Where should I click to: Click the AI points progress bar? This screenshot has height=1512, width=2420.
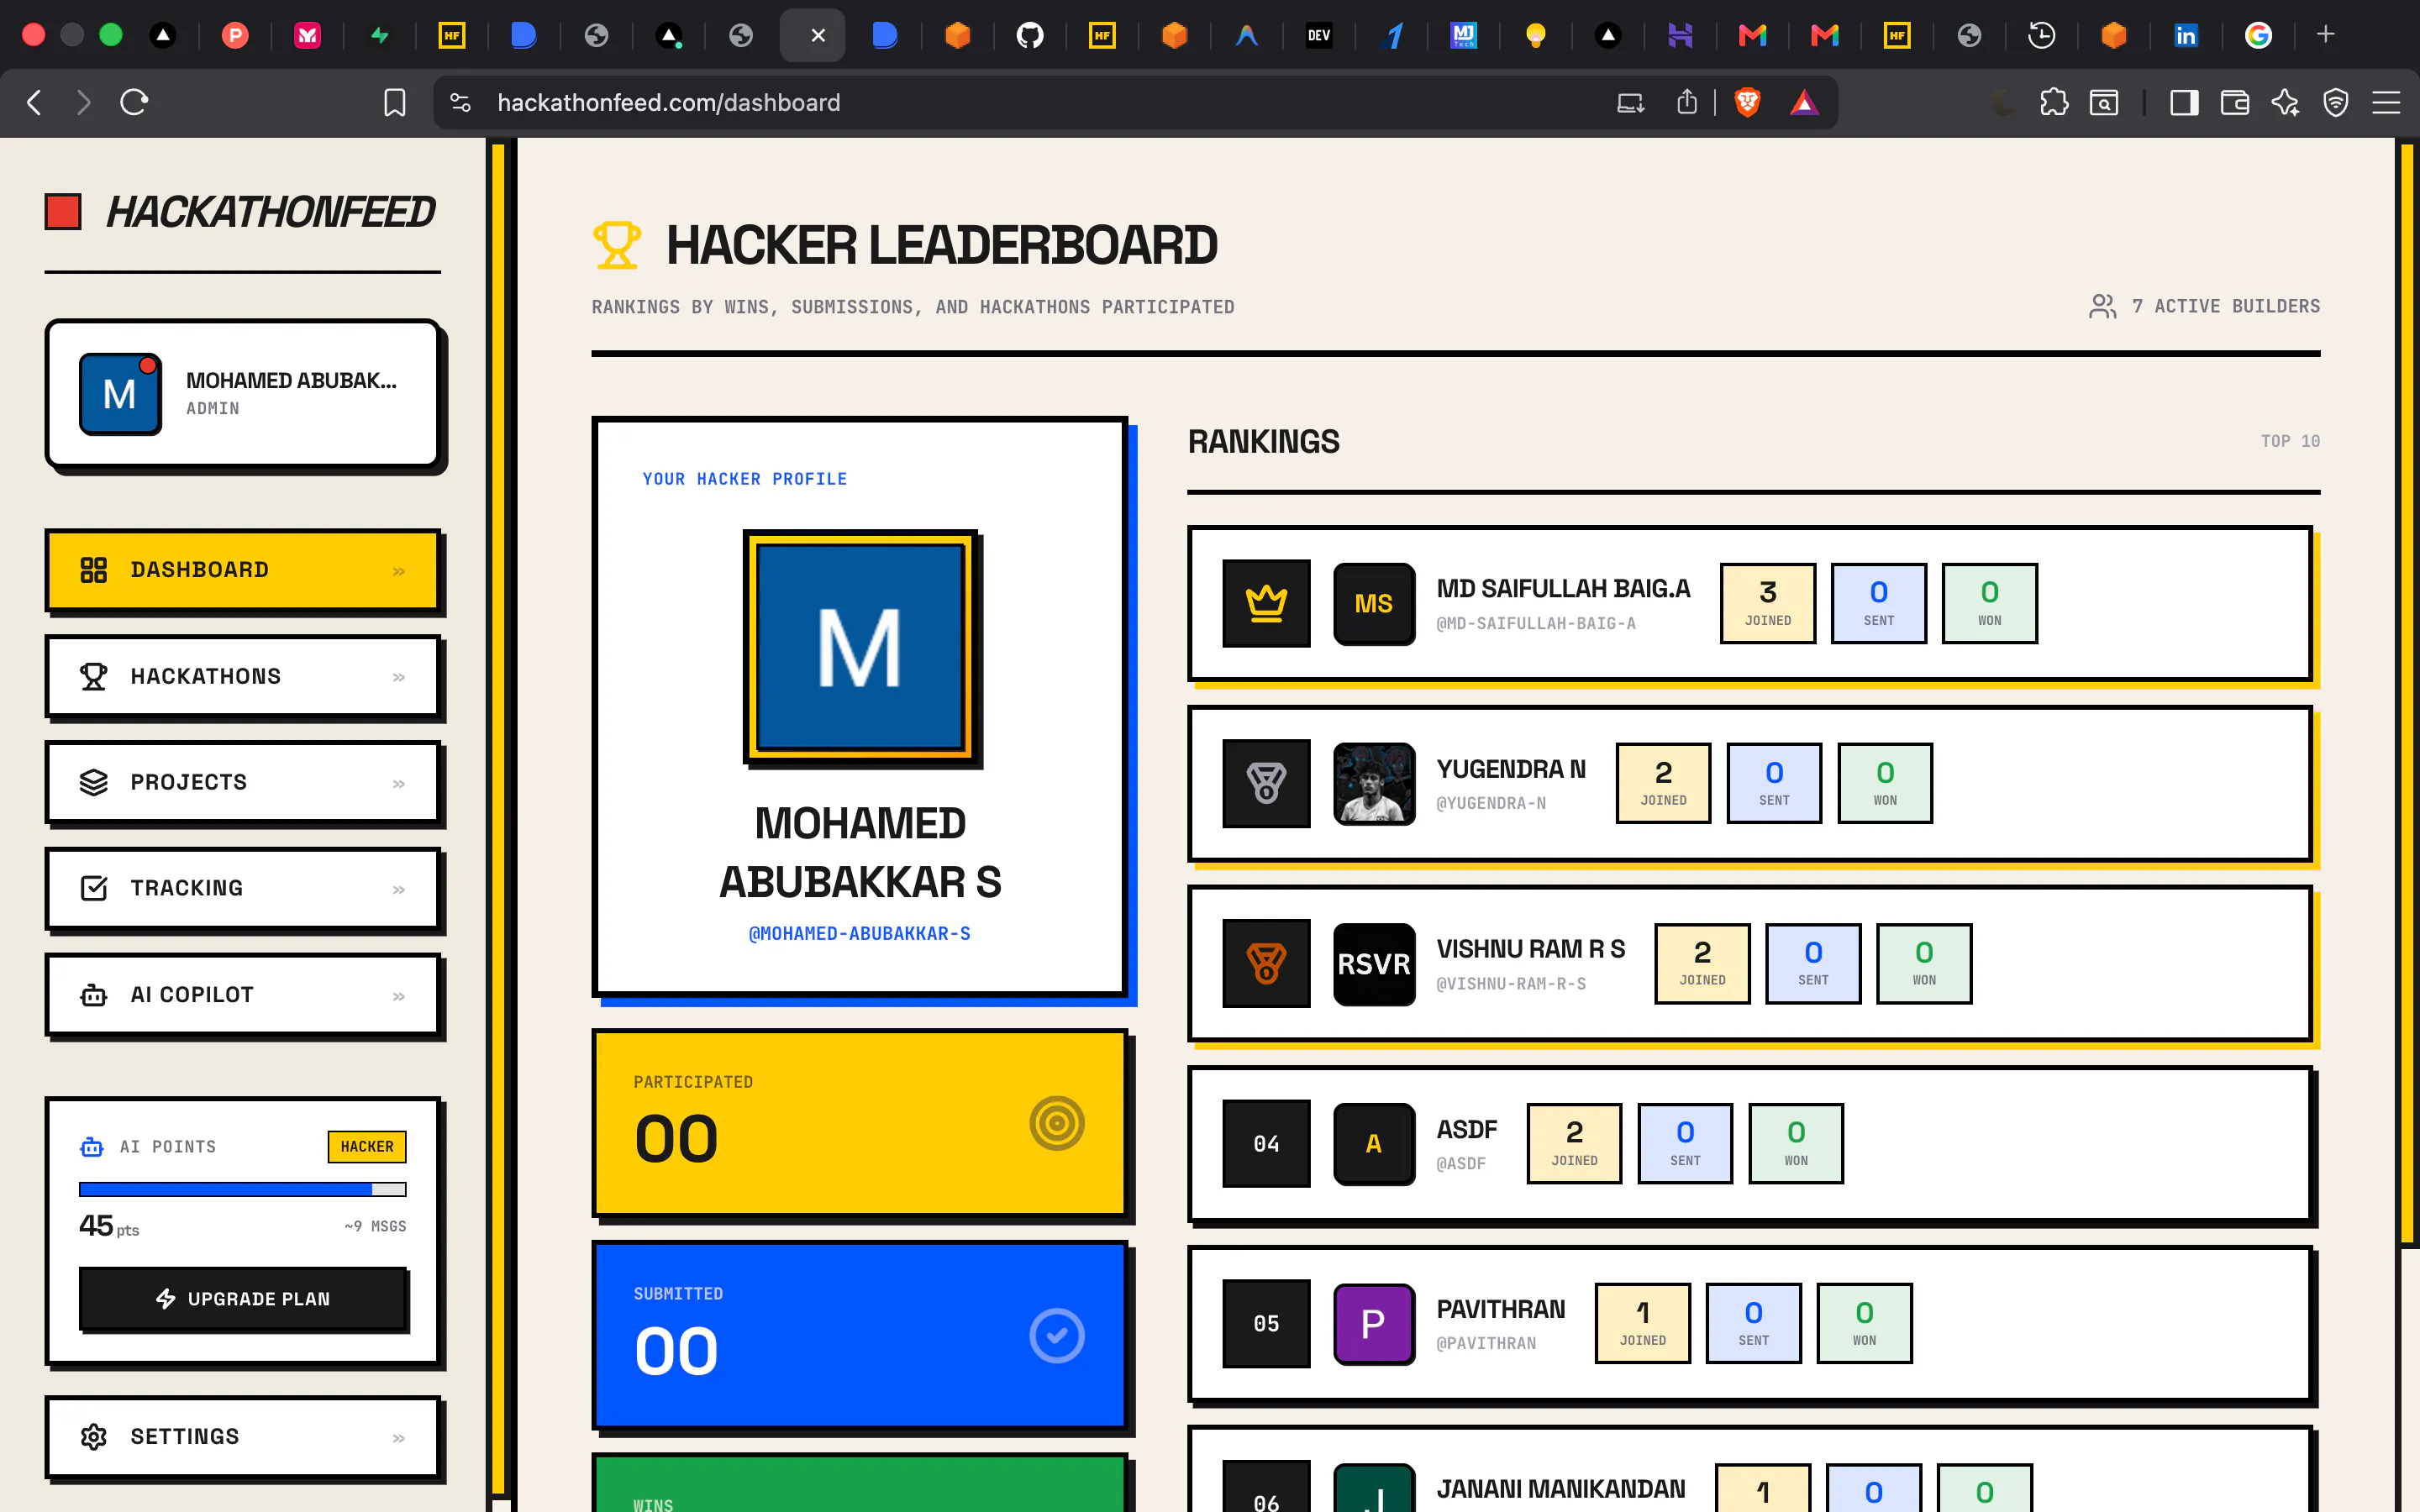coord(243,1189)
